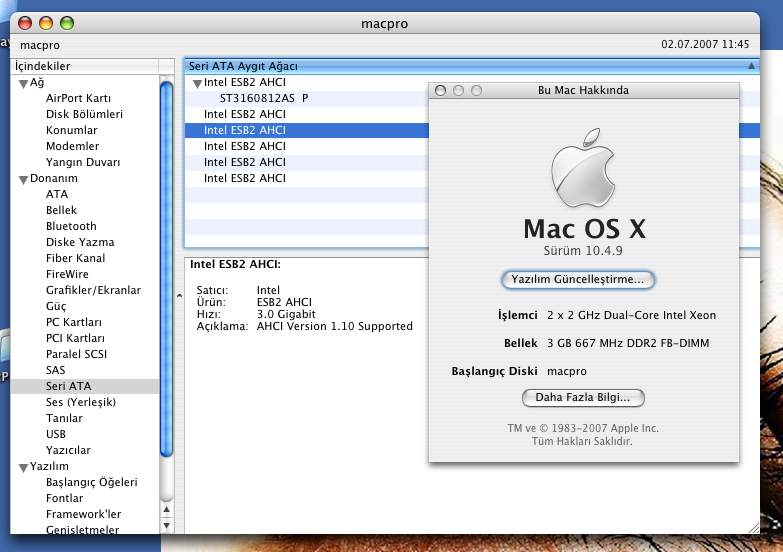This screenshot has height=552, width=783.
Task: Click the pane splitter handle left of Satıcı
Action: pyautogui.click(x=179, y=296)
